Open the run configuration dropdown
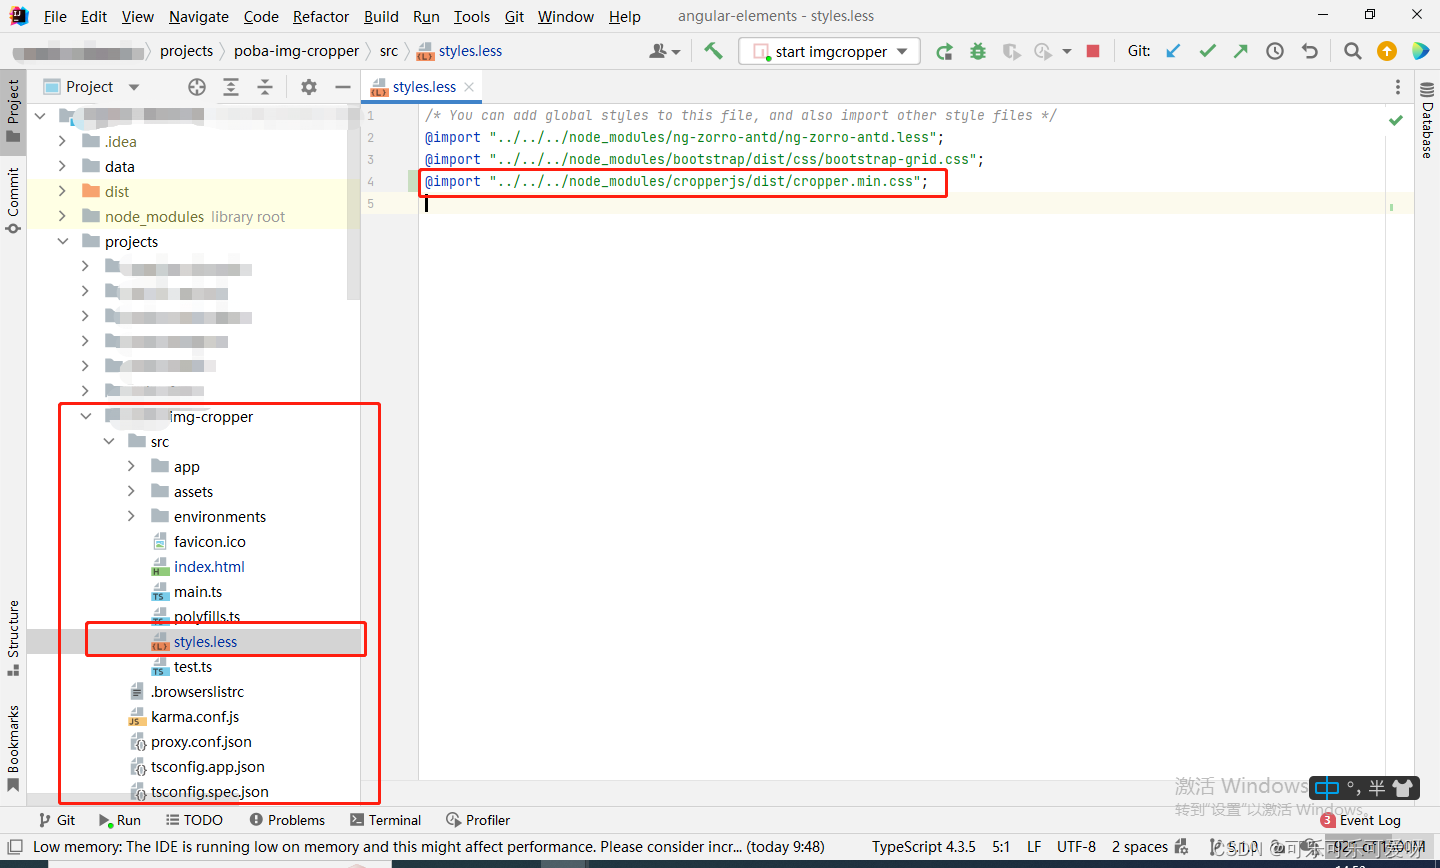1440x868 pixels. pos(830,51)
